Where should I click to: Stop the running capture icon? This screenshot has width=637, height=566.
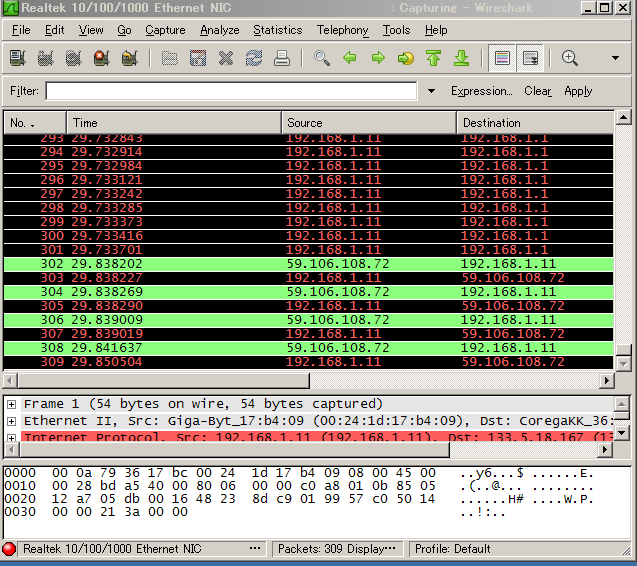(x=102, y=58)
